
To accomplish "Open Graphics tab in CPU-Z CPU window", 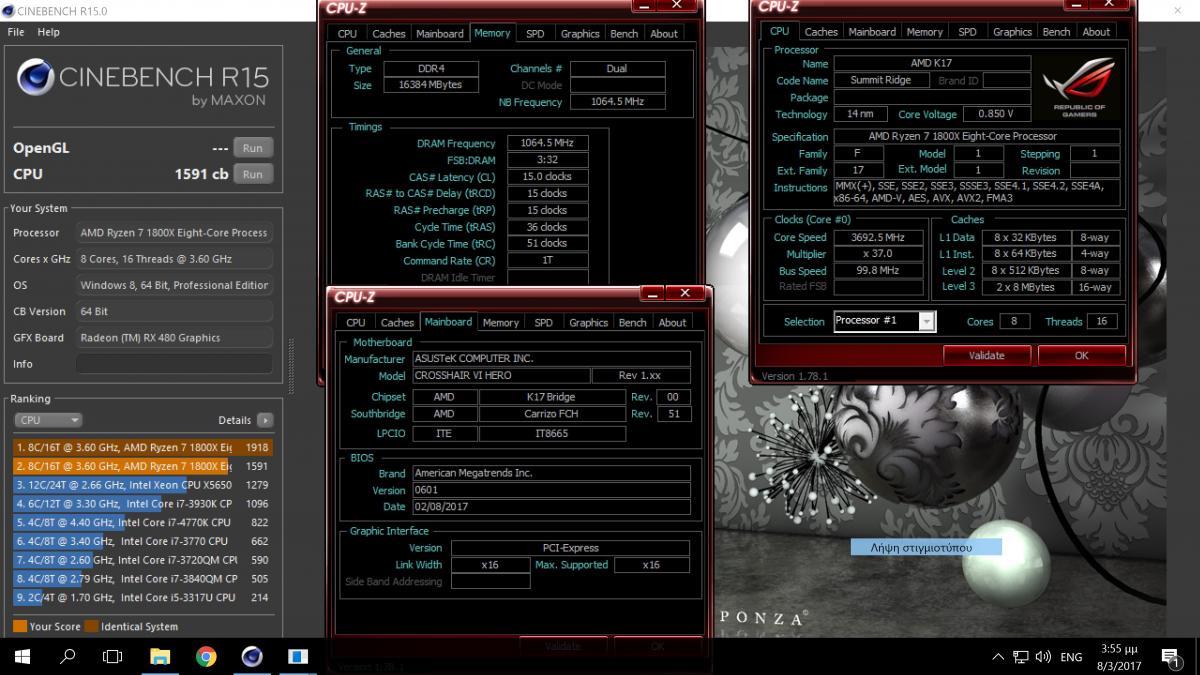I will [1012, 32].
